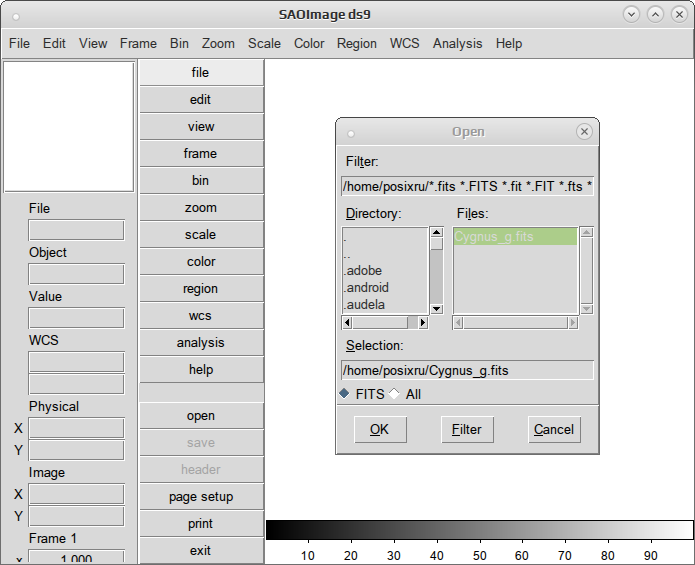Maximize the SAOImage ds9 window

click(656, 15)
